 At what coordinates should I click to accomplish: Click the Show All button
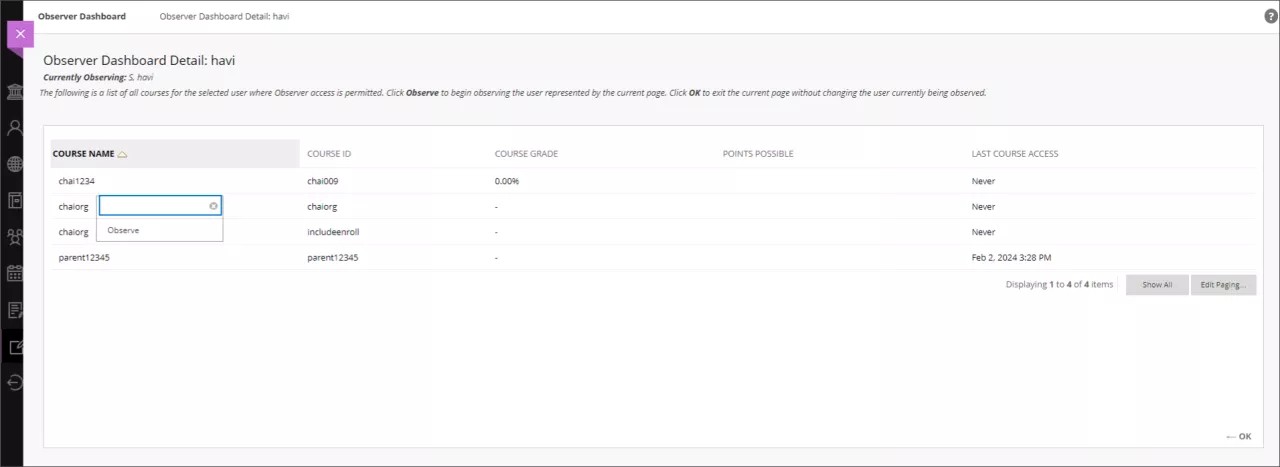(1157, 285)
